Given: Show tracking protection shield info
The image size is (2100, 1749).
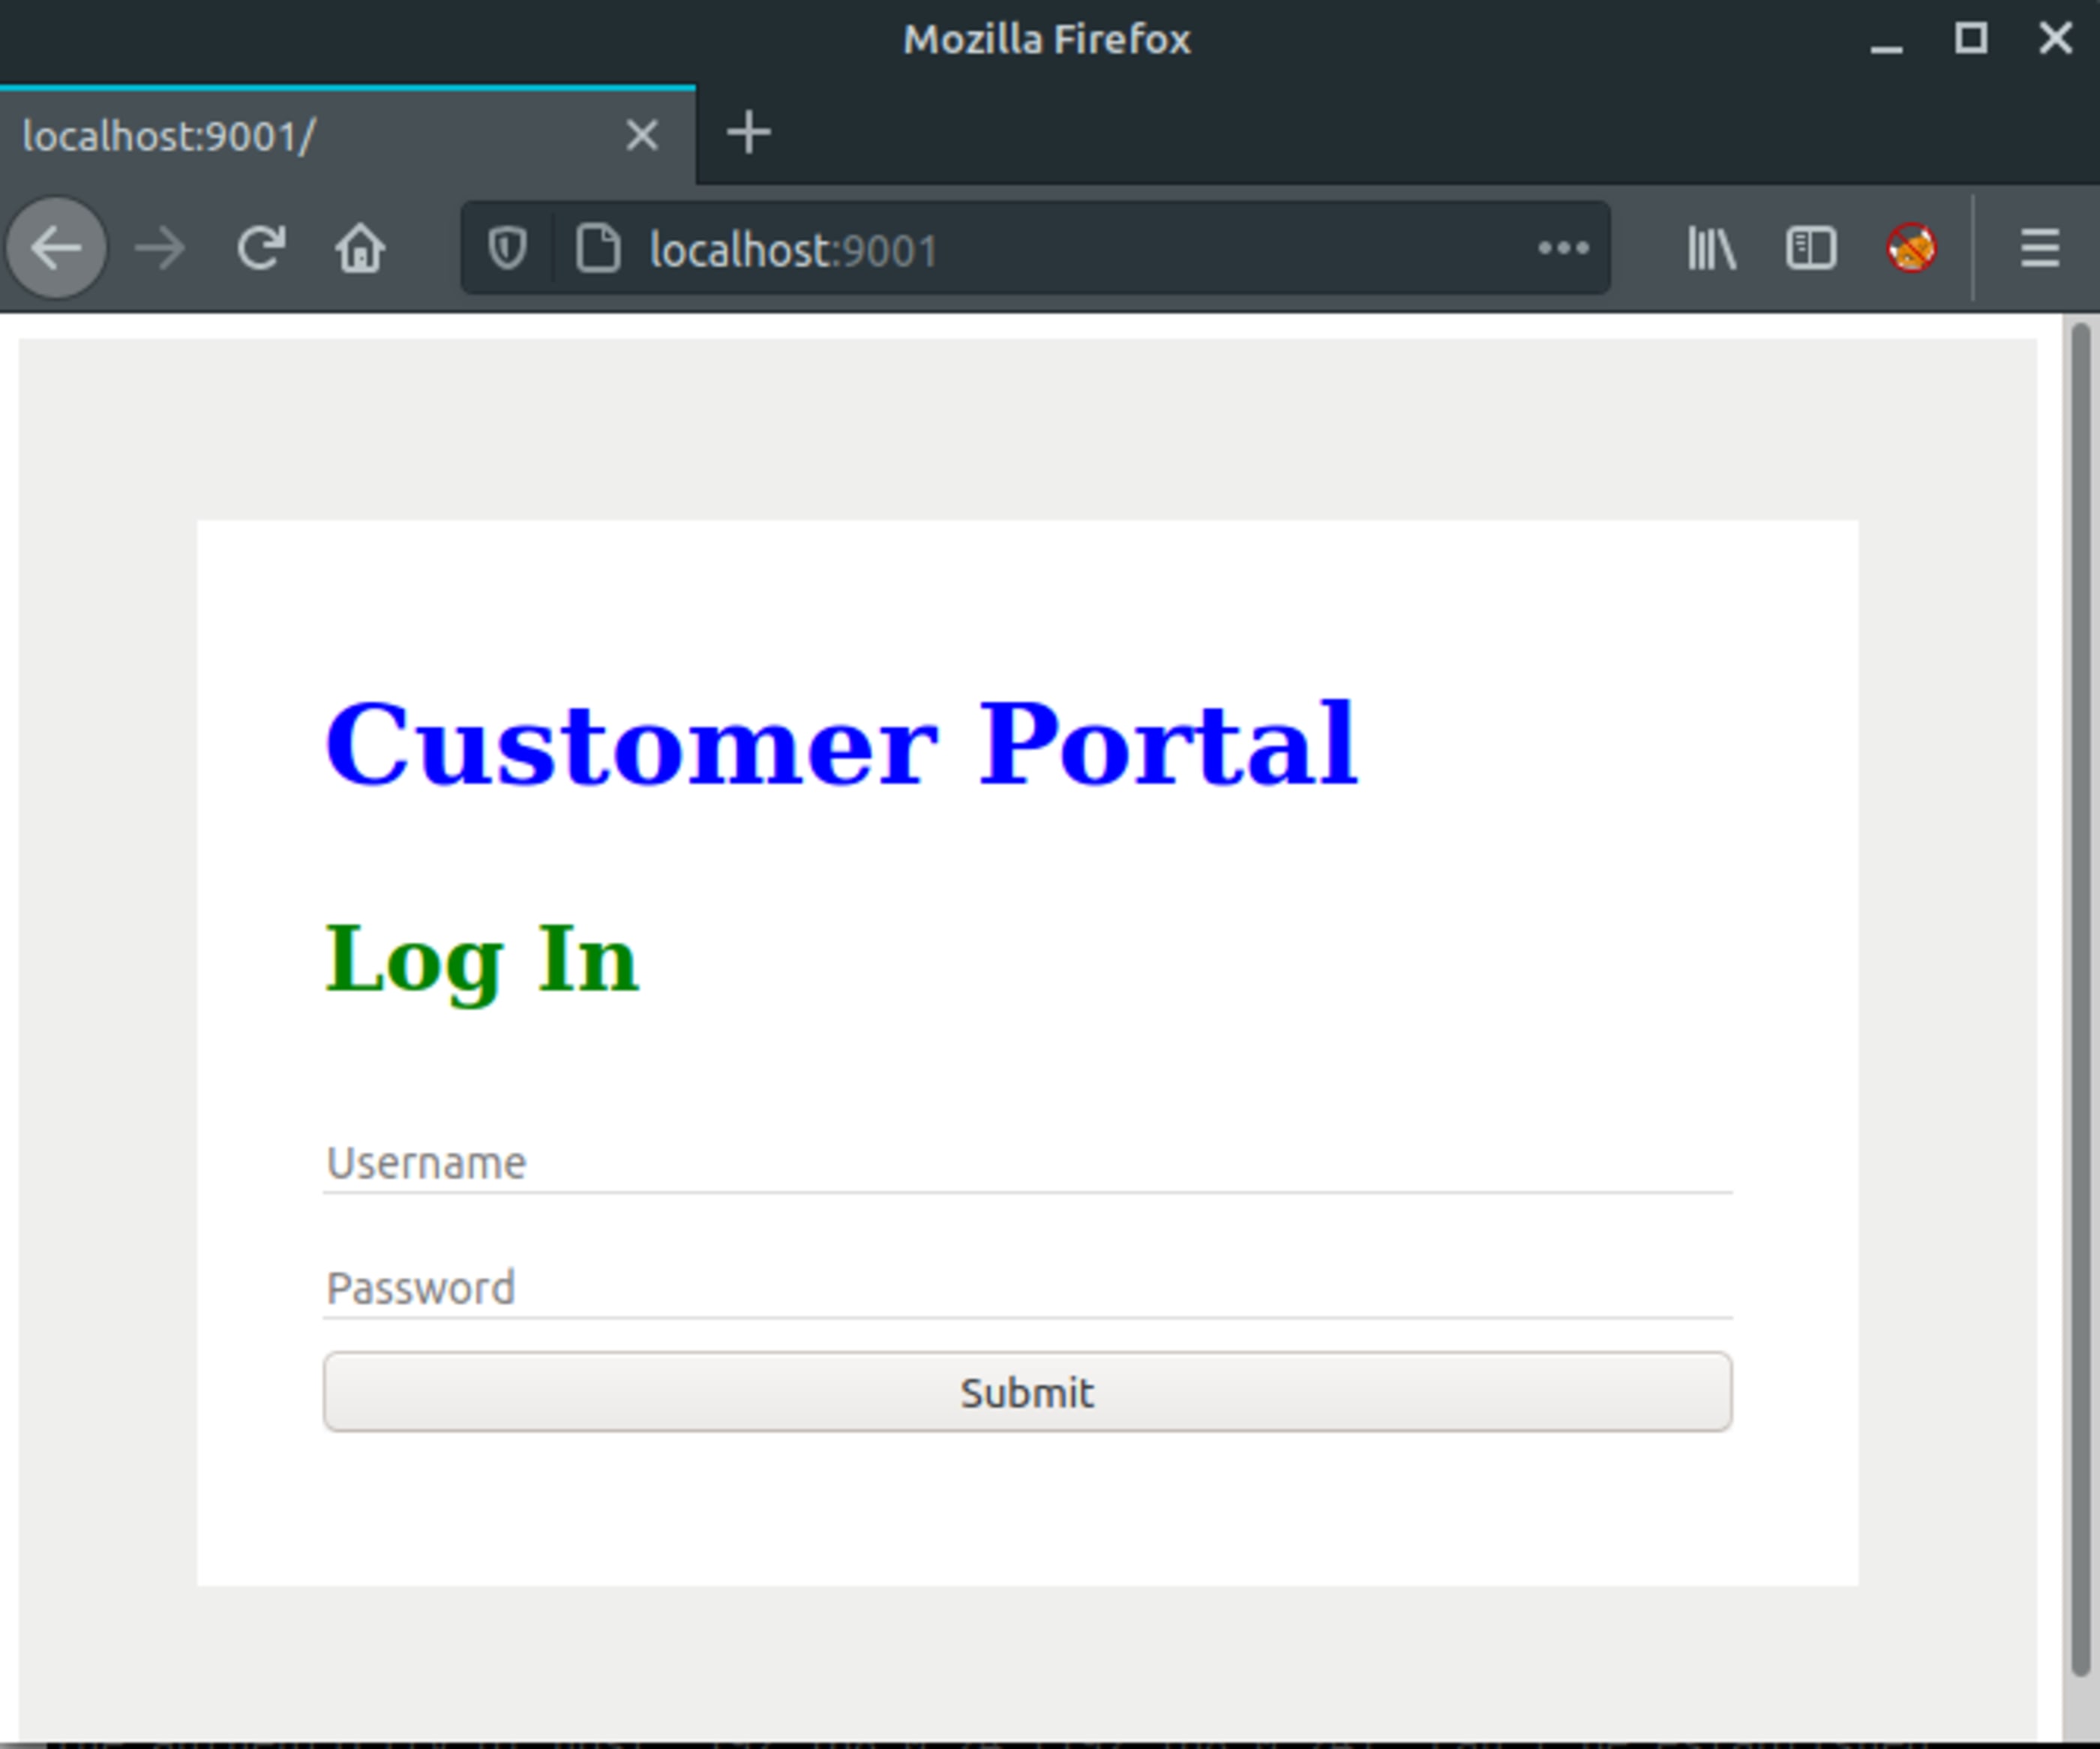Looking at the screenshot, I should 507,248.
